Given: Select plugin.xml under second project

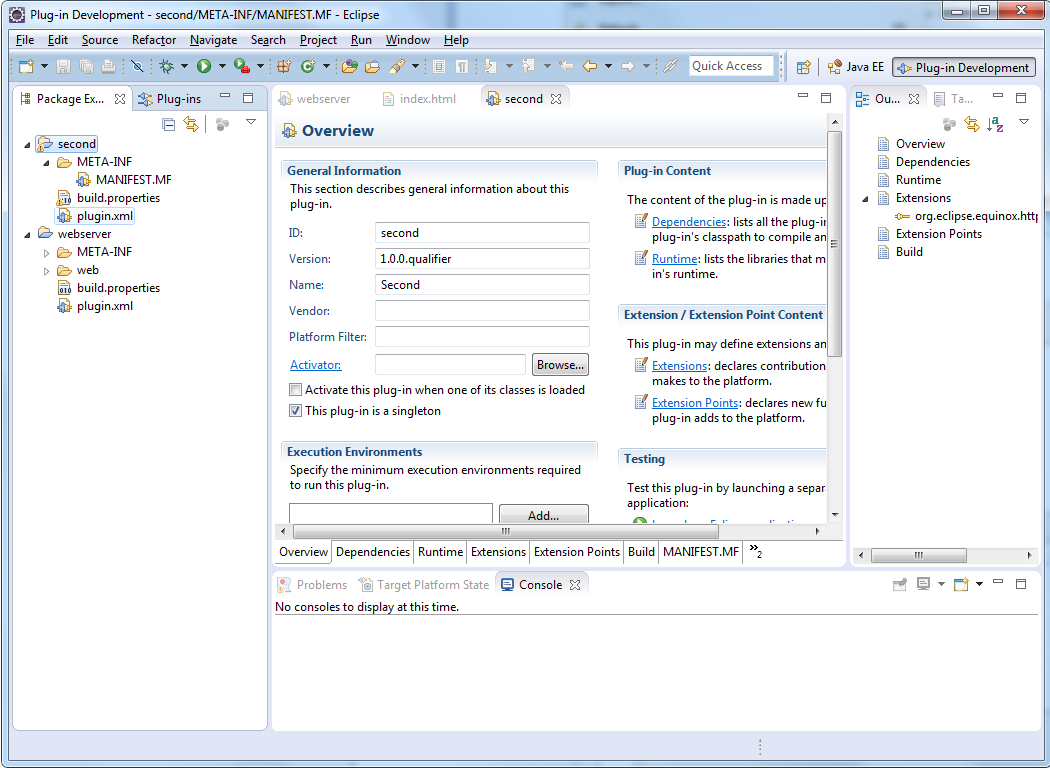Looking at the screenshot, I should pos(95,216).
